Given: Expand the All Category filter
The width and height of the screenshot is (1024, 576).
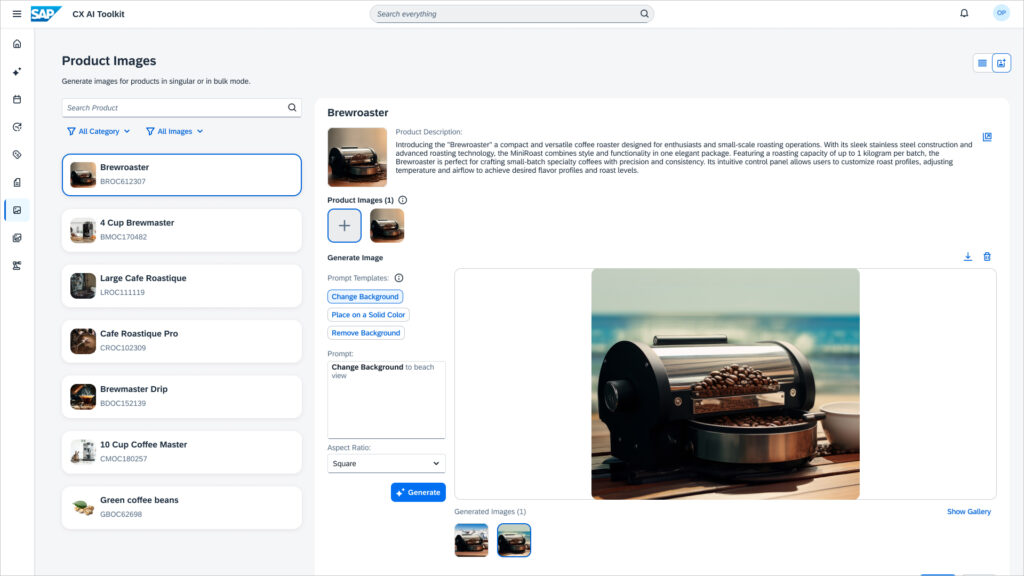Looking at the screenshot, I should point(98,131).
